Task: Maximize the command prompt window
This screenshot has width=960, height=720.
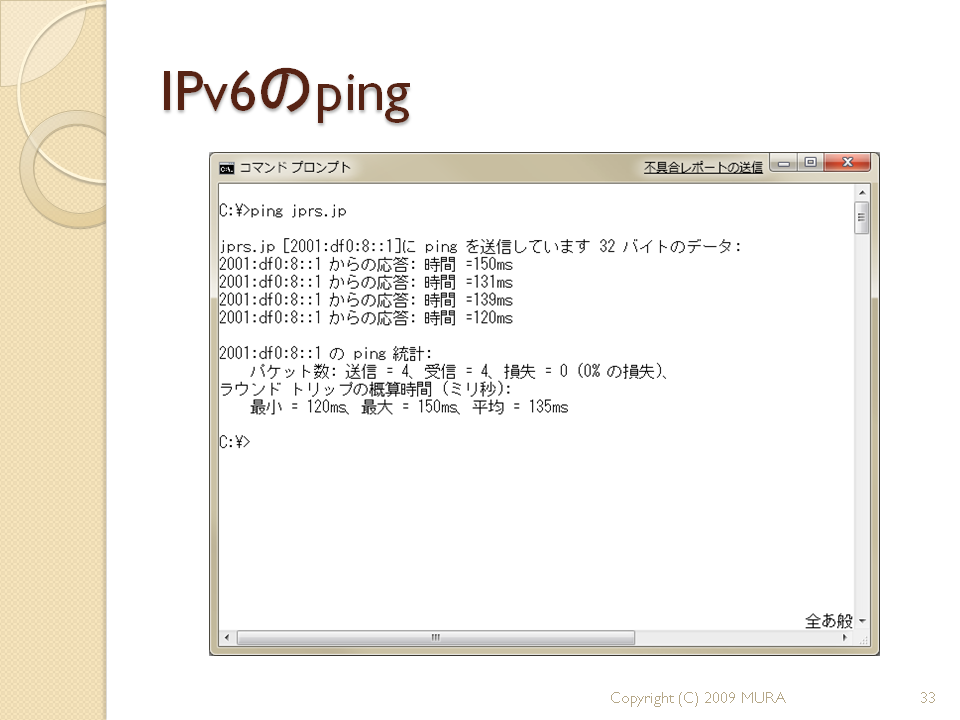Action: click(x=811, y=163)
